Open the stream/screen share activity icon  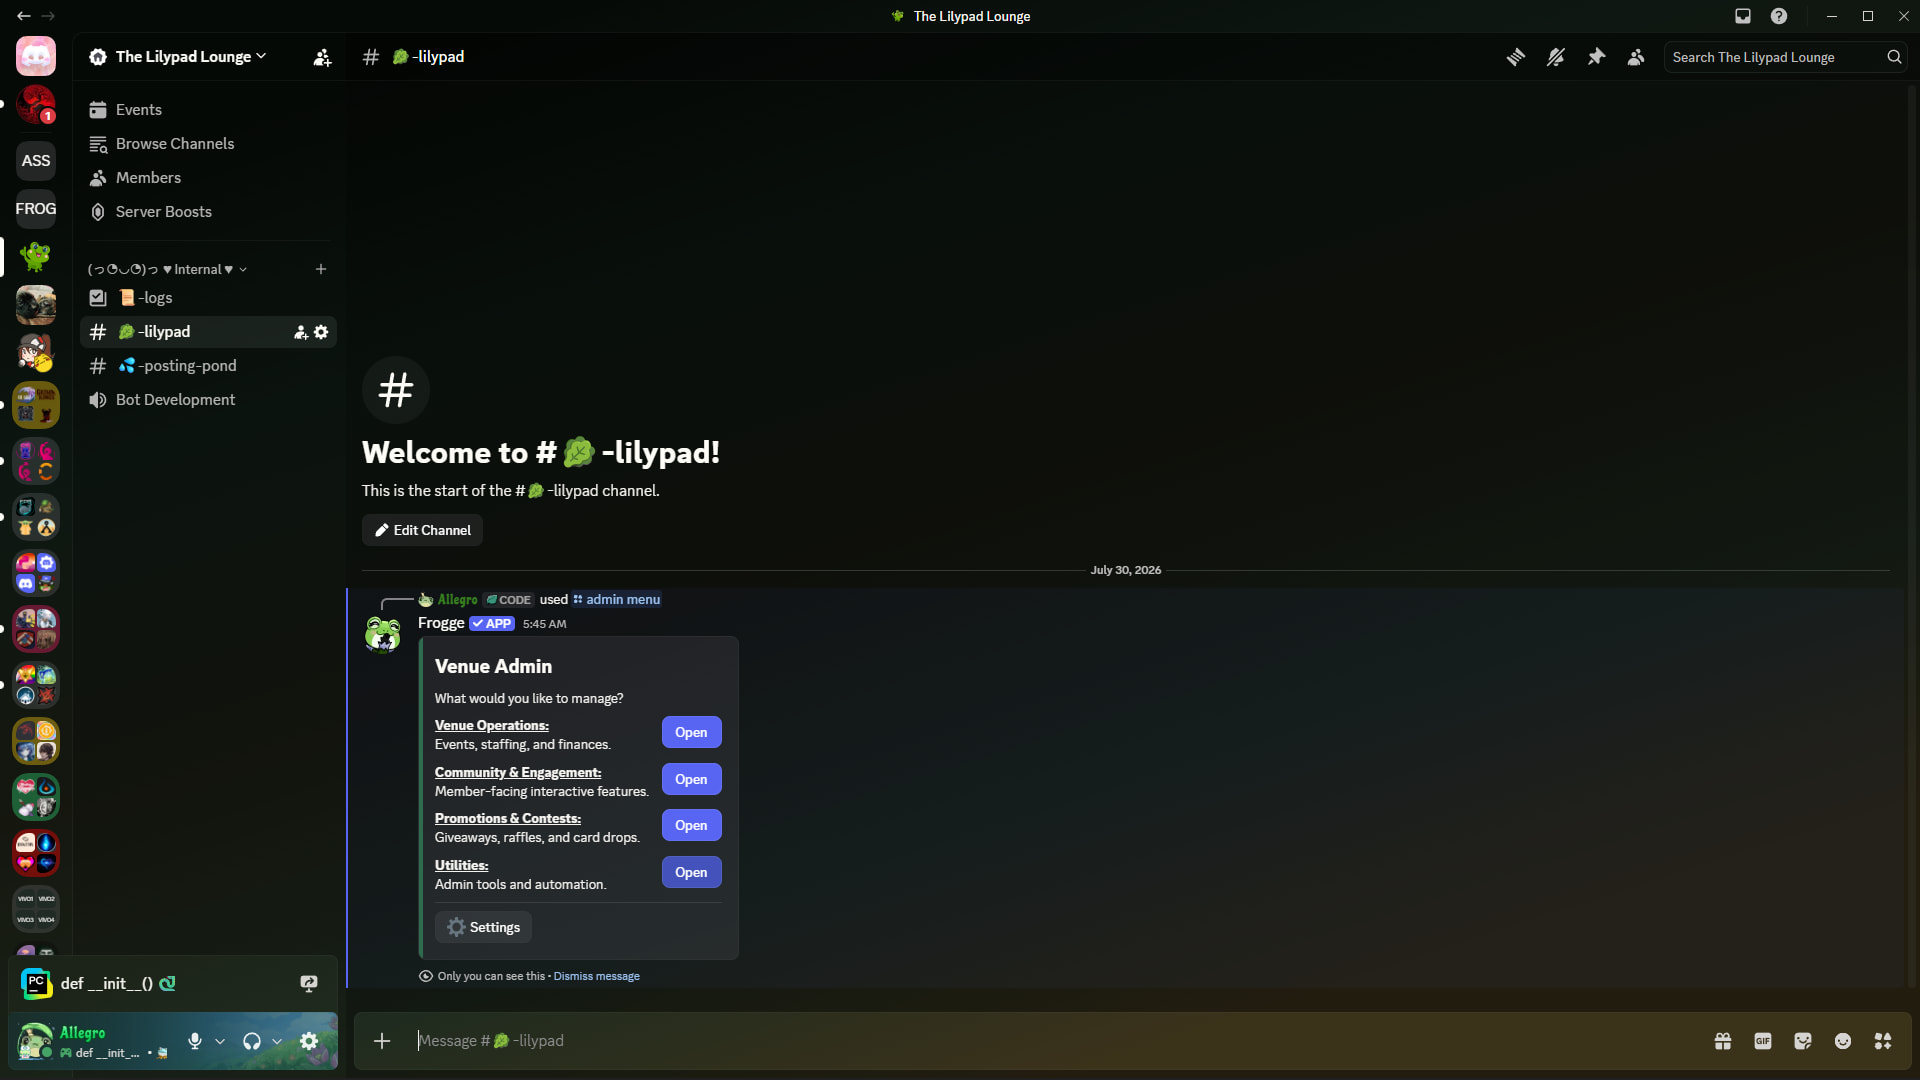click(309, 983)
